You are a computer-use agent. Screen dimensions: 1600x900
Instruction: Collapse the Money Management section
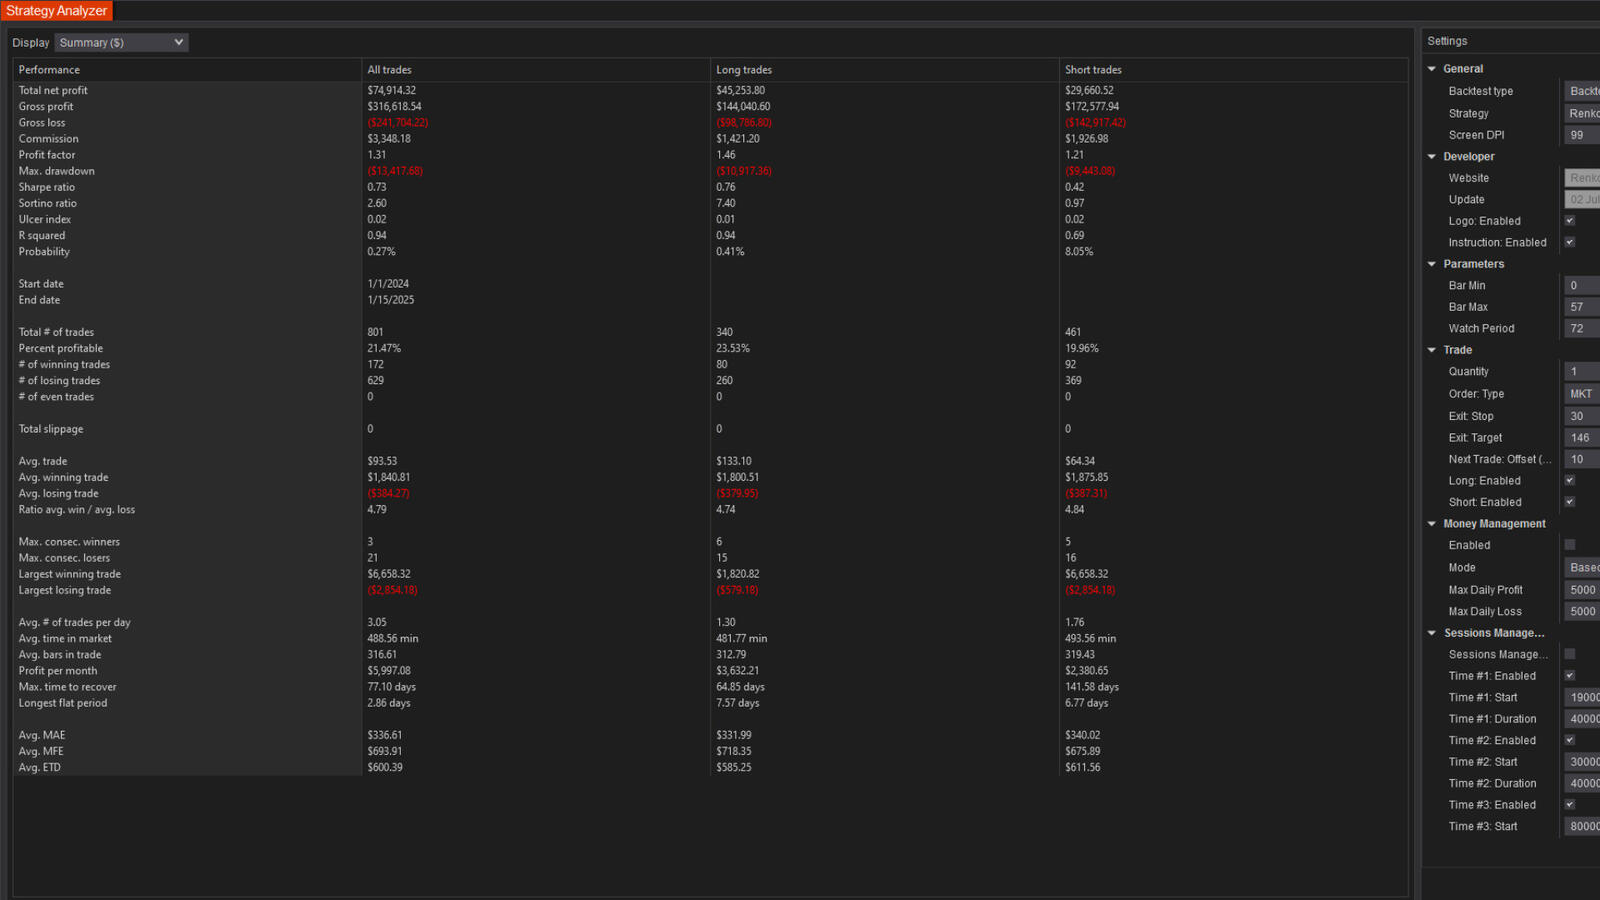(1432, 524)
